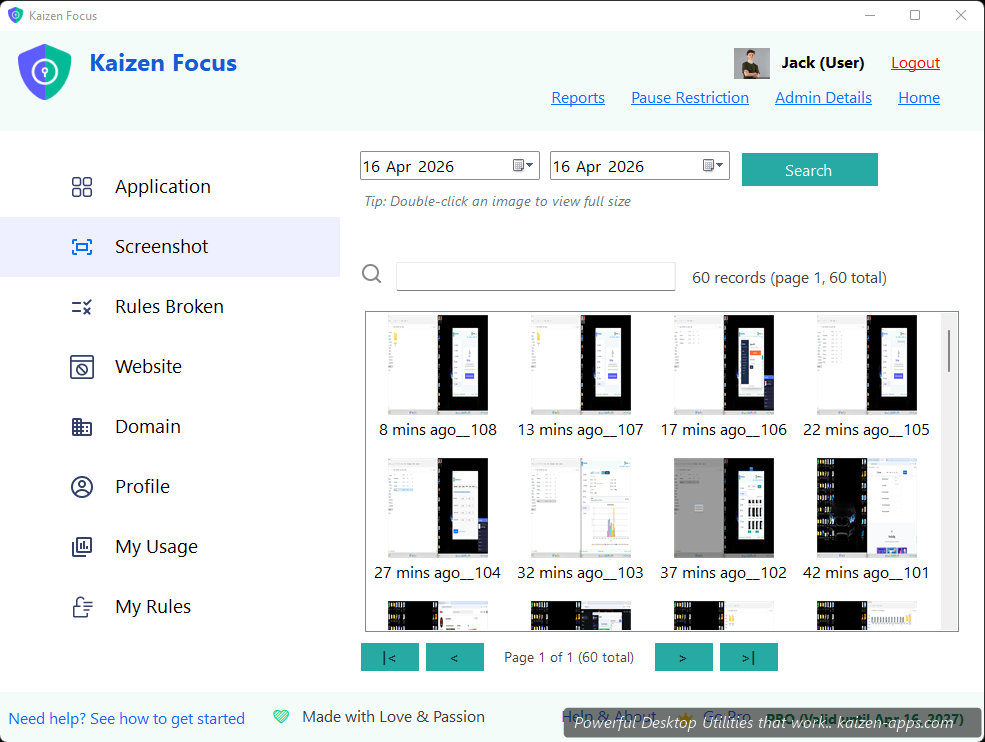Click the Domain building icon in sidebar
Screen dimensions: 985x742
point(82,427)
